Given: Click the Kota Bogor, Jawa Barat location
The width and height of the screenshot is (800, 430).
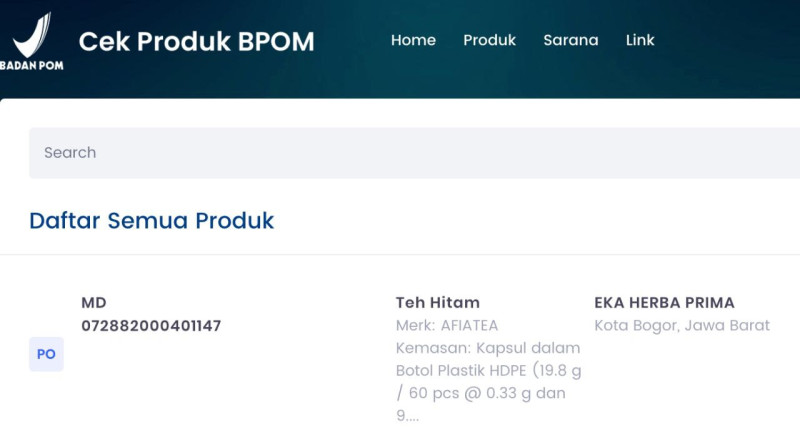Looking at the screenshot, I should (682, 325).
